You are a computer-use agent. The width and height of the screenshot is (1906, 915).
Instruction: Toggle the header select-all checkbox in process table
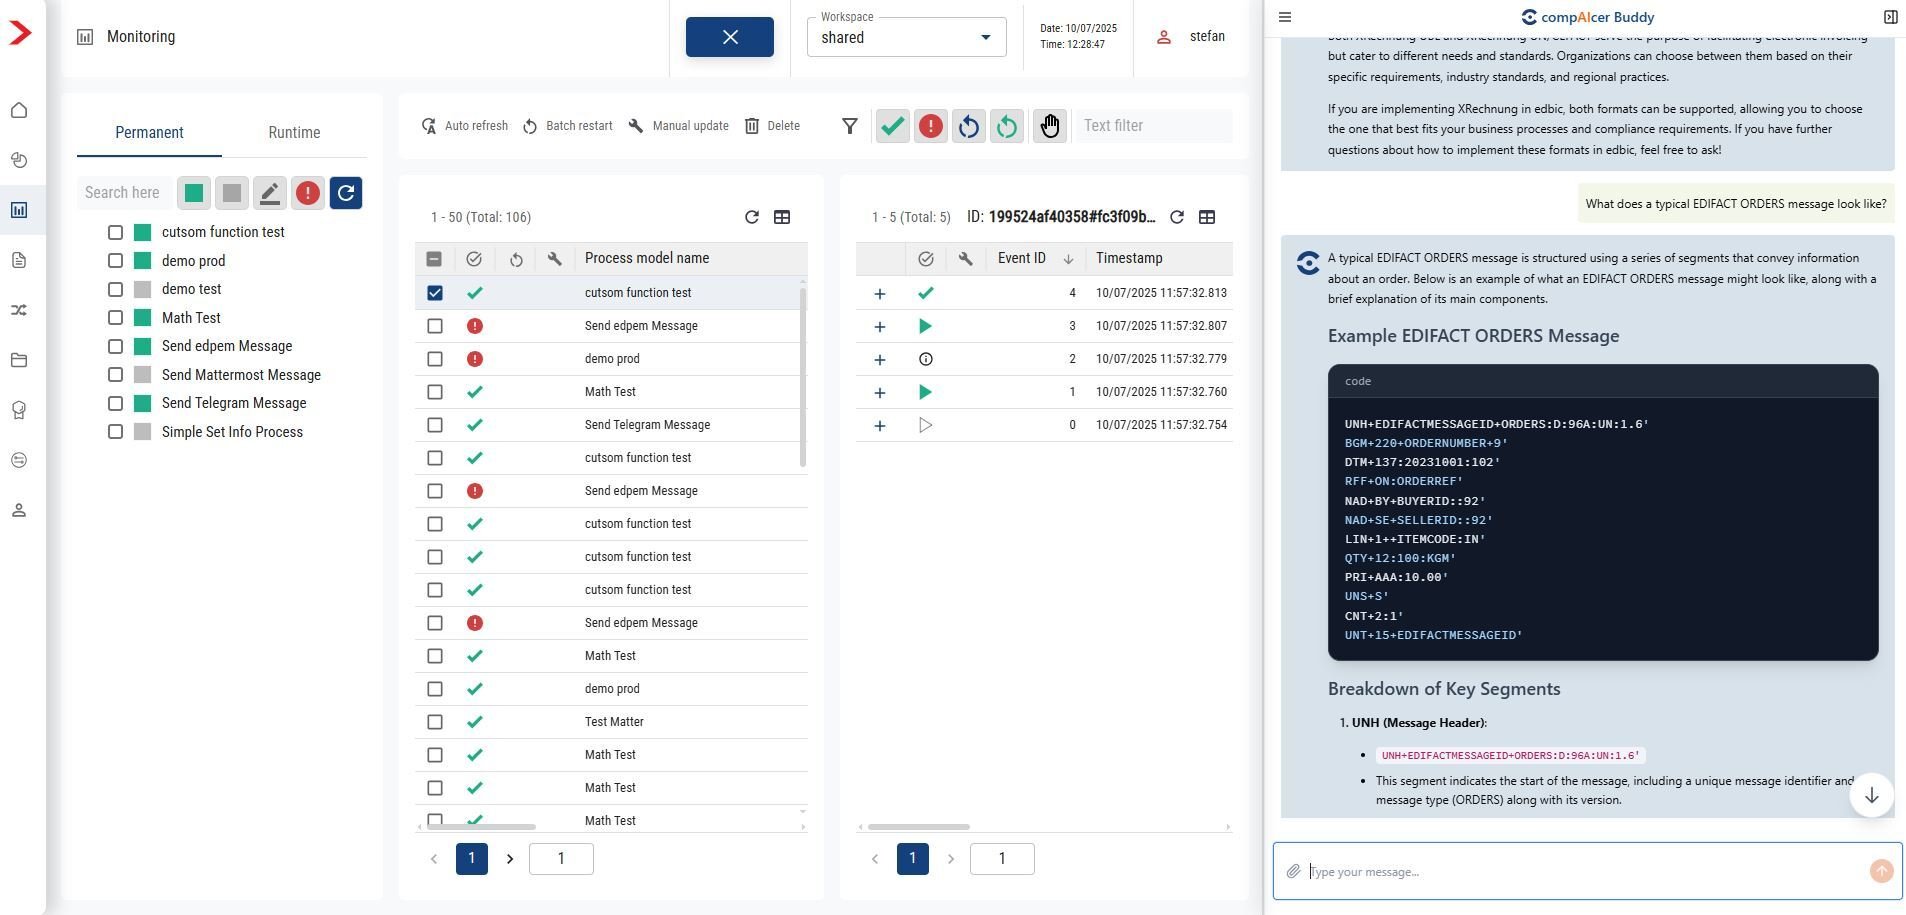[x=434, y=259]
